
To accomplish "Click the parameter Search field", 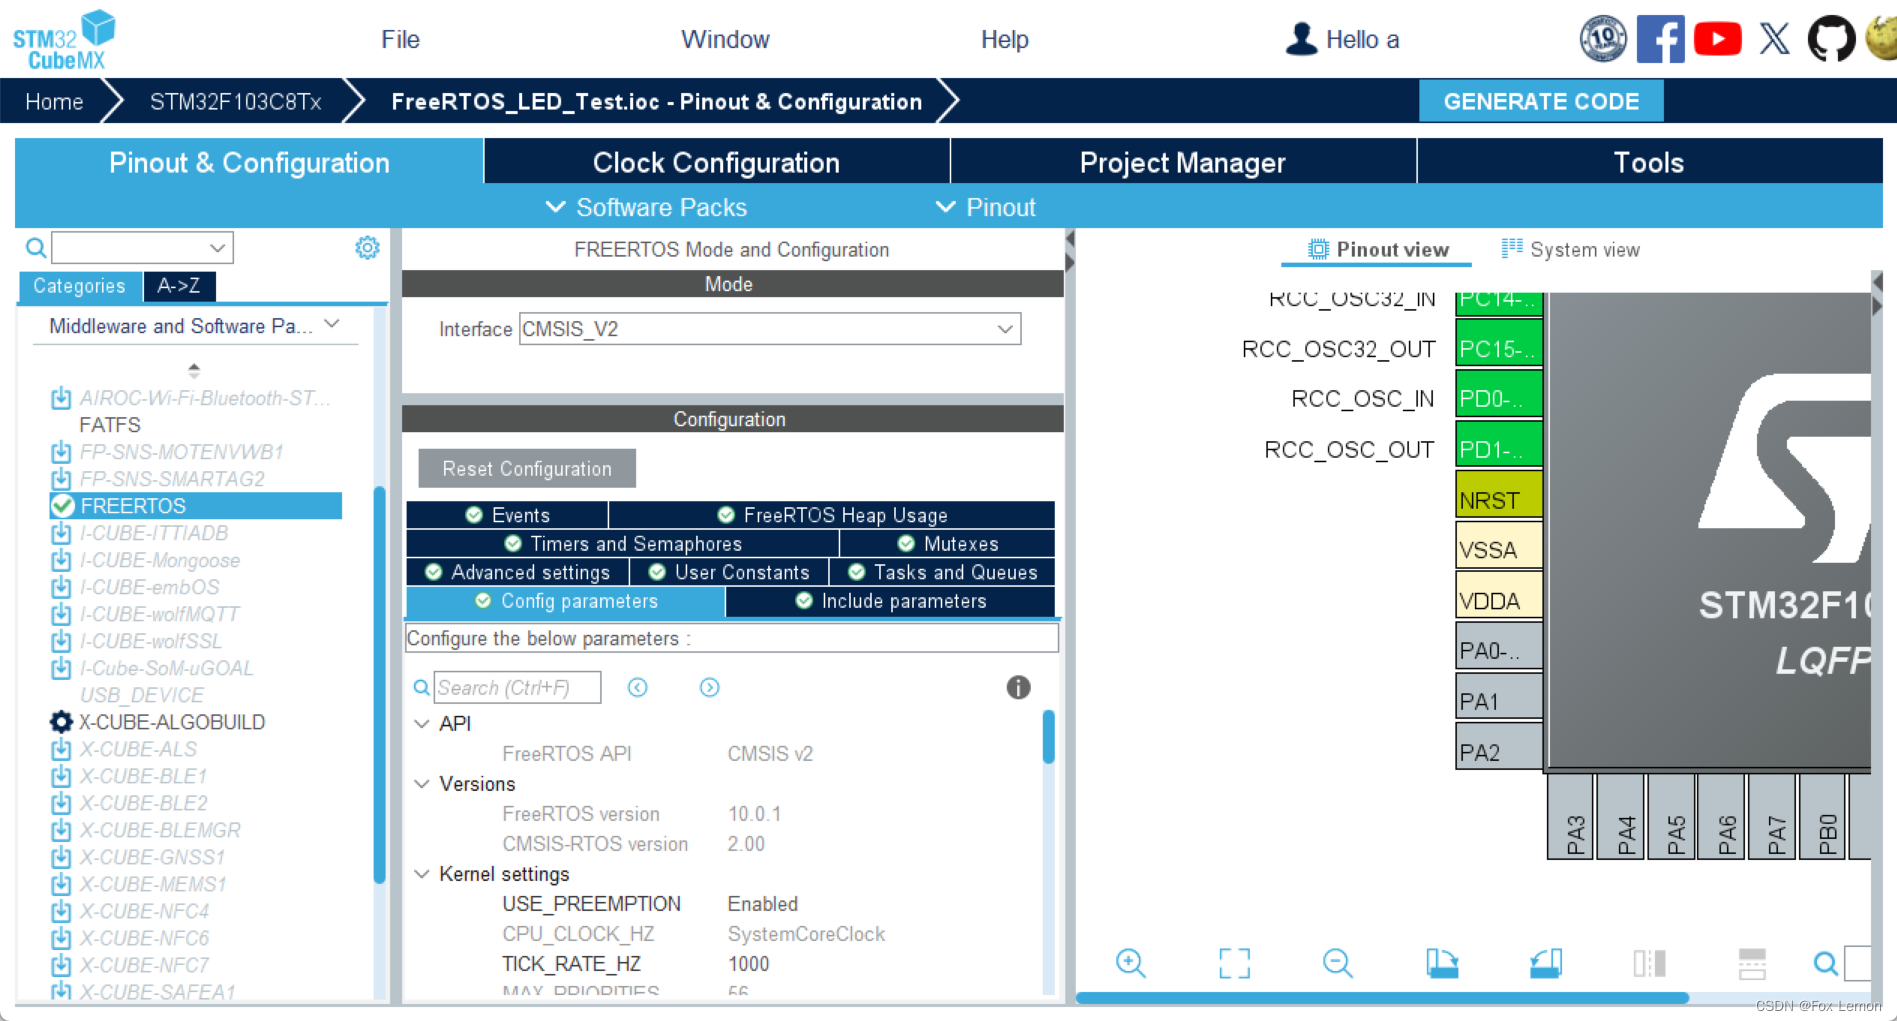I will pos(517,687).
